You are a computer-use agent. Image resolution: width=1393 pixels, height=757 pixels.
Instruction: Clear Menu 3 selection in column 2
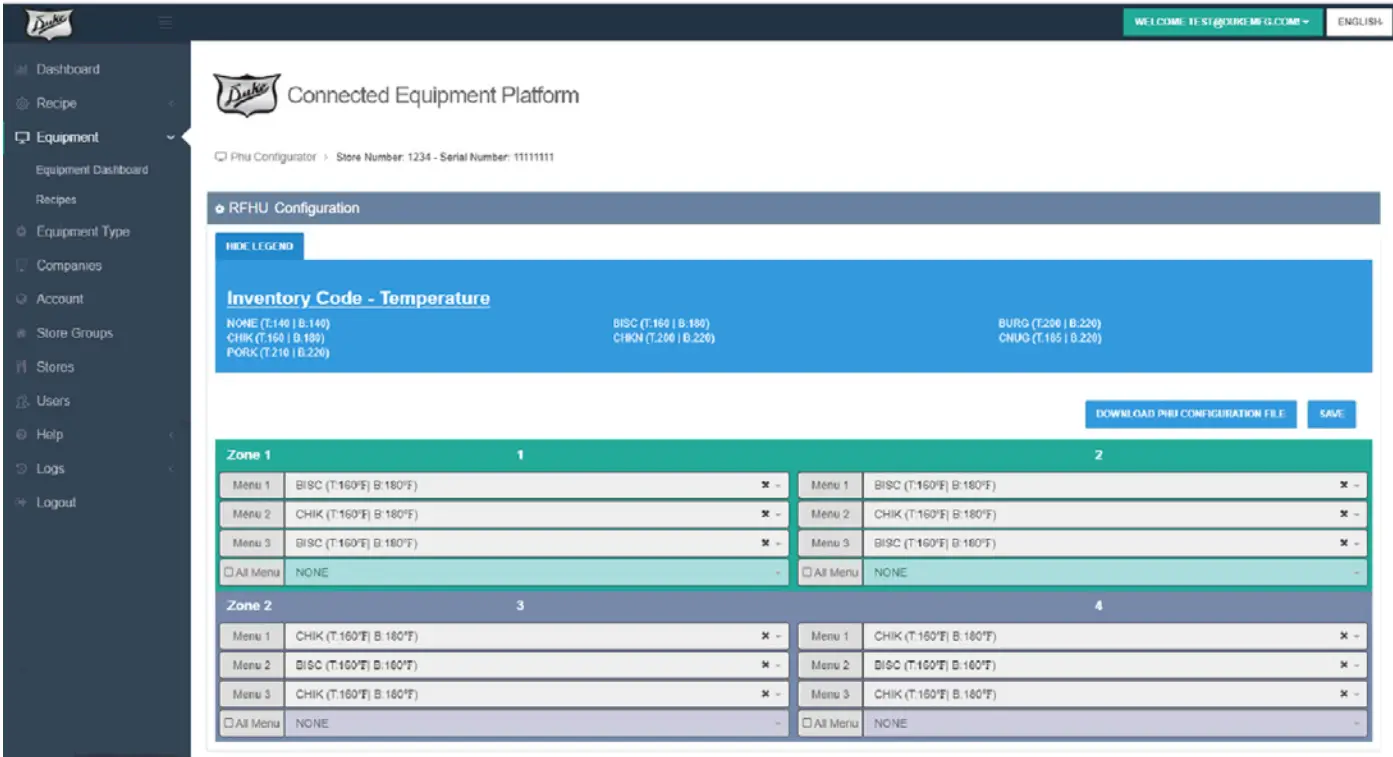coord(1344,543)
